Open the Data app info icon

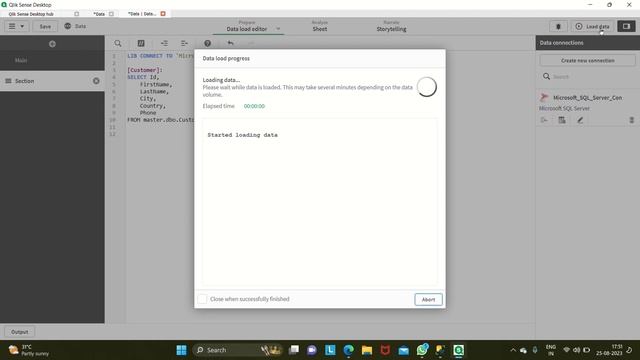[x=68, y=26]
